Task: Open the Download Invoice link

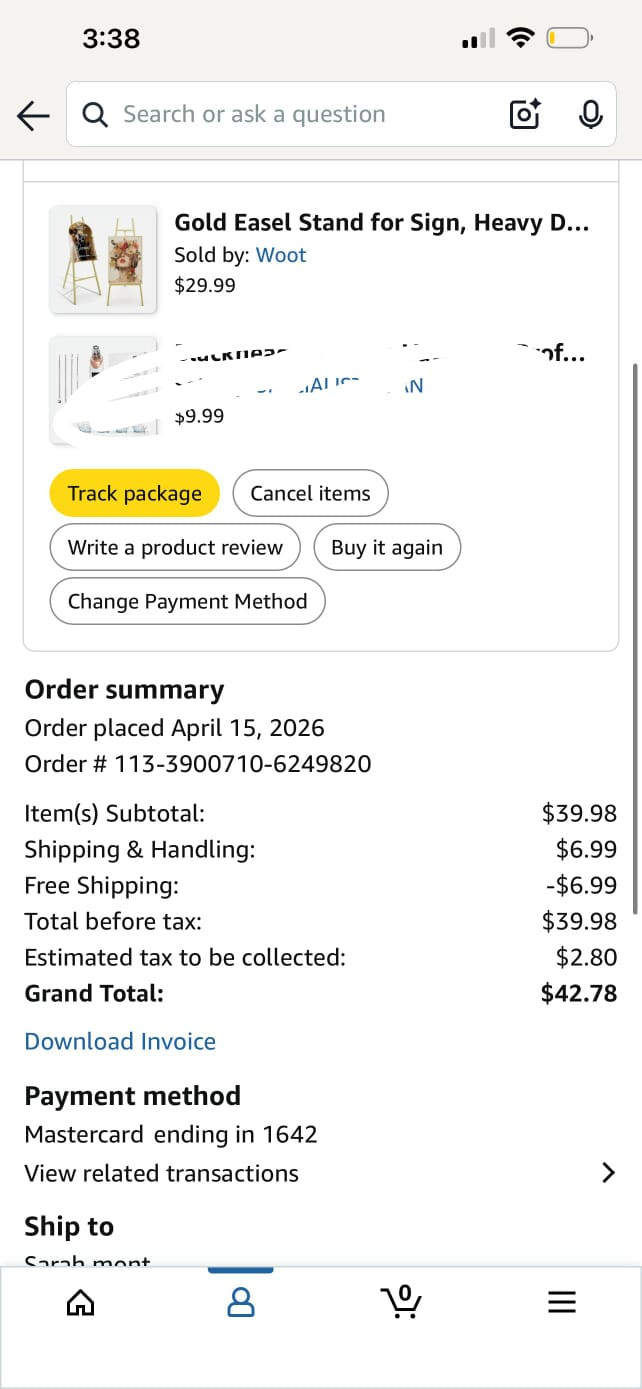Action: point(120,1041)
